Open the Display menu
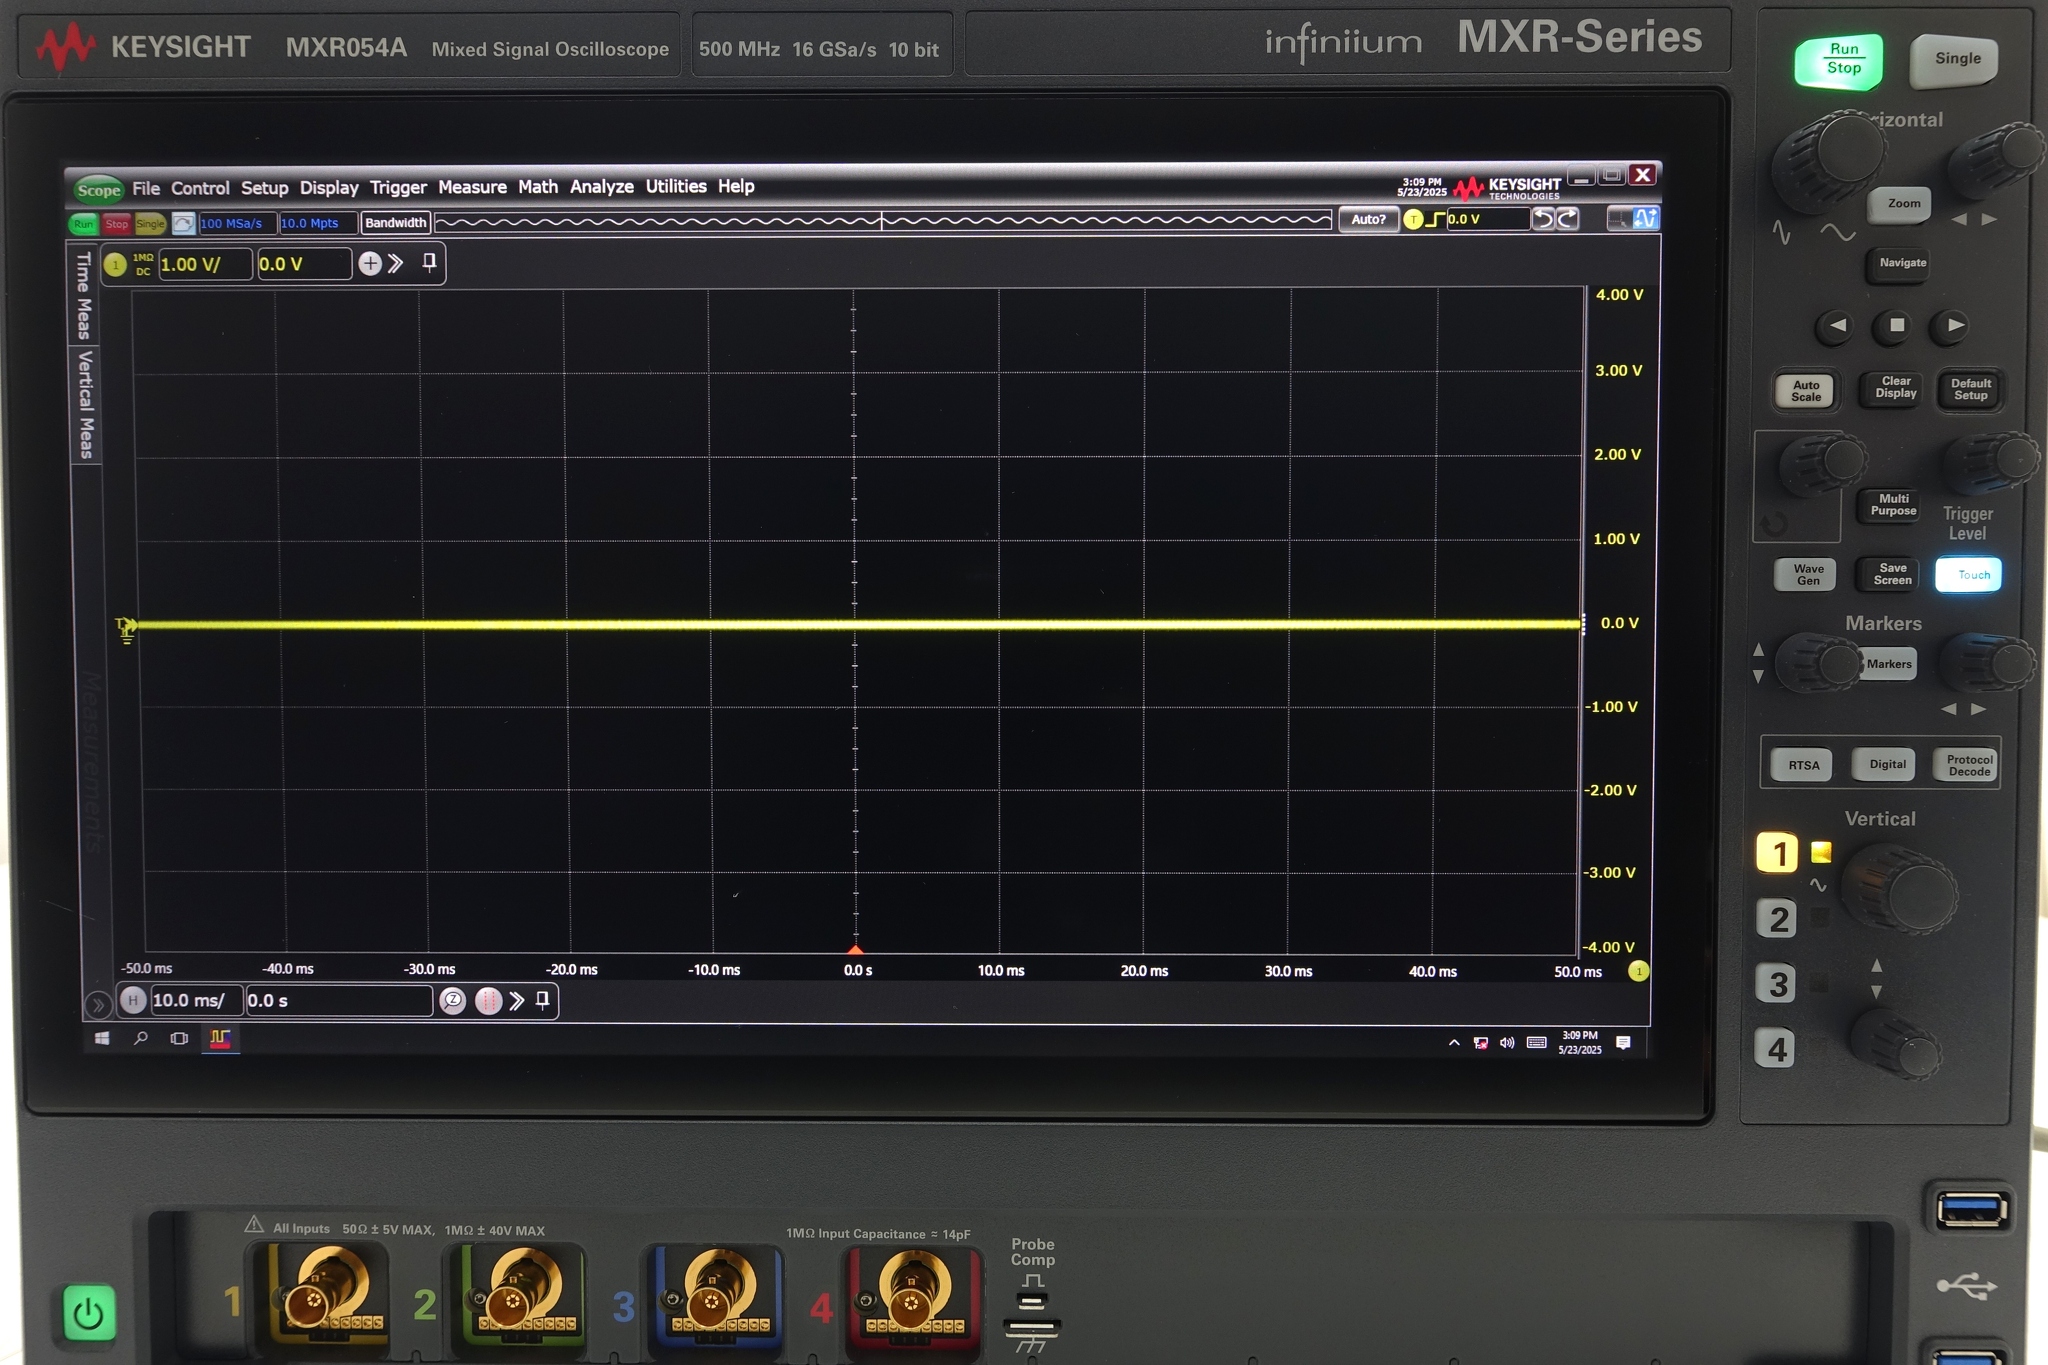The width and height of the screenshot is (2048, 1365). click(x=329, y=188)
